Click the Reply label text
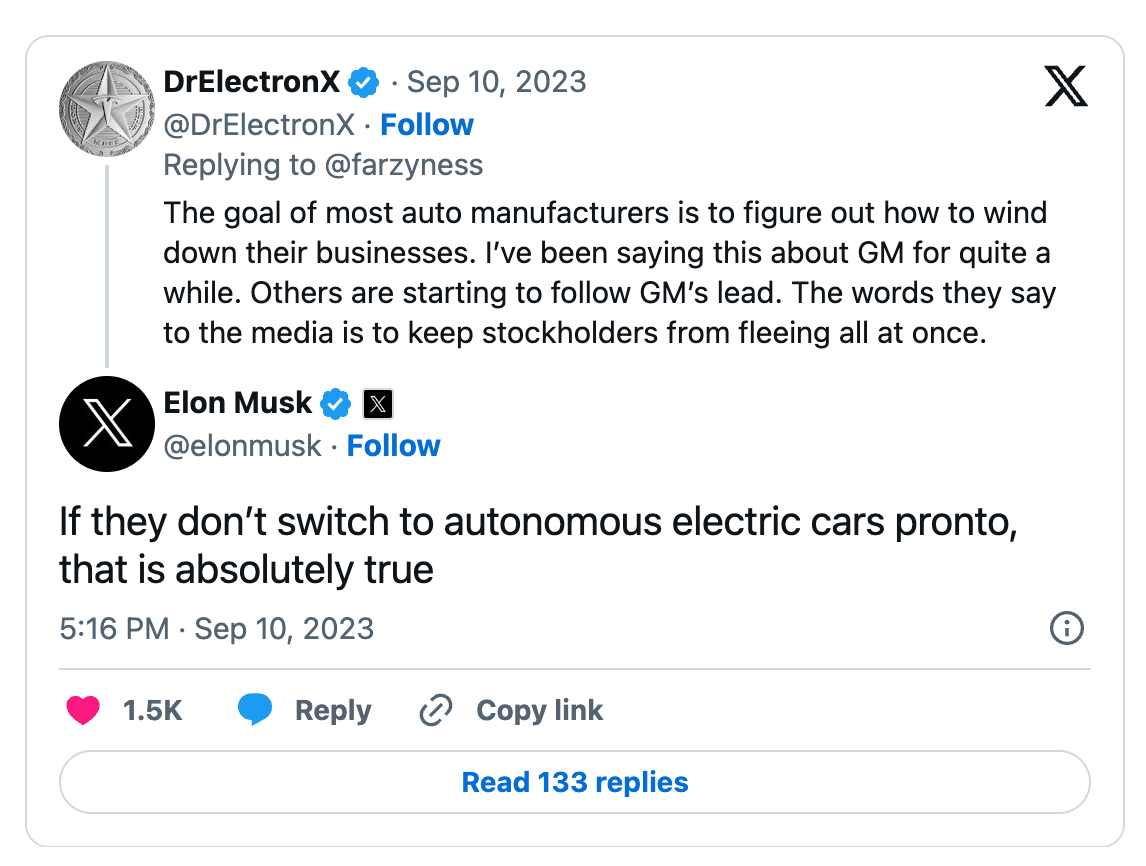The image size is (1146, 866). [x=333, y=711]
